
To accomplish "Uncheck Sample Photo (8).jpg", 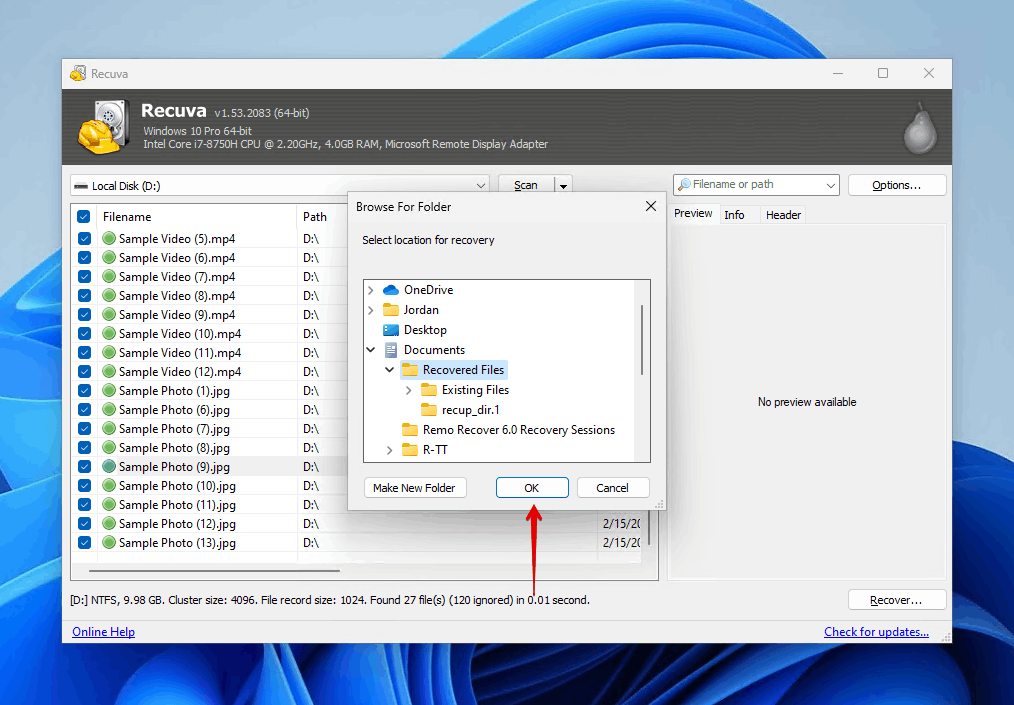I will click(x=84, y=448).
